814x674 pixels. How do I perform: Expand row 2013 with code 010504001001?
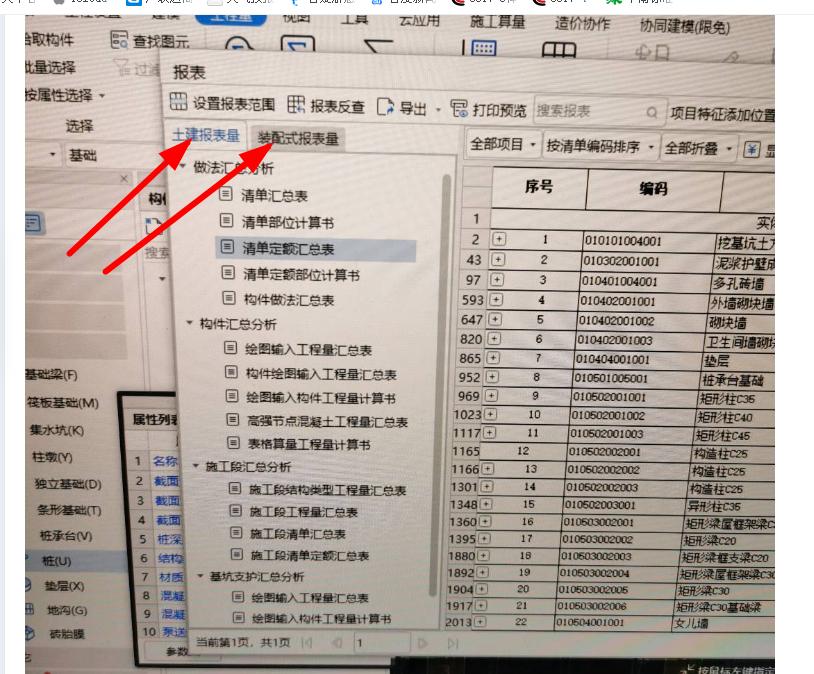point(480,622)
